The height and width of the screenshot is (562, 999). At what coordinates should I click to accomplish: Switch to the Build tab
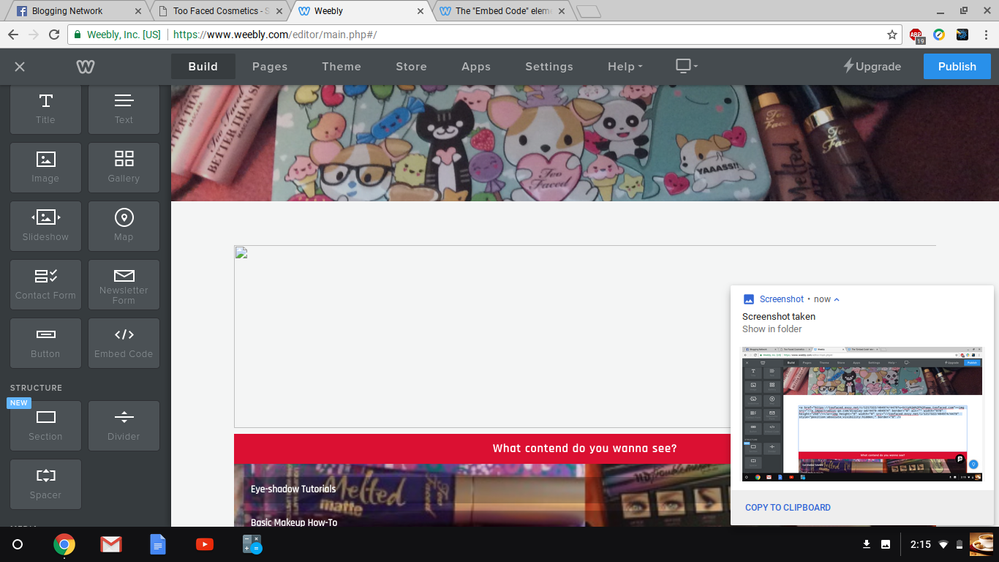pyautogui.click(x=203, y=66)
